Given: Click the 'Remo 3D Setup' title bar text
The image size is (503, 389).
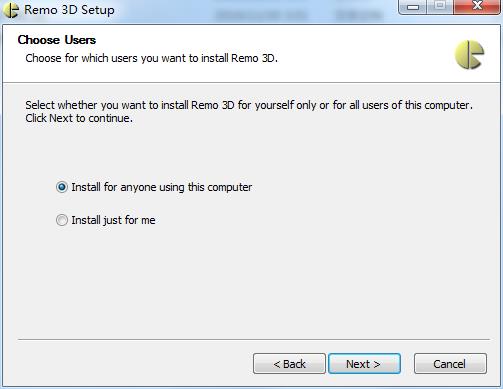Looking at the screenshot, I should 69,10.
